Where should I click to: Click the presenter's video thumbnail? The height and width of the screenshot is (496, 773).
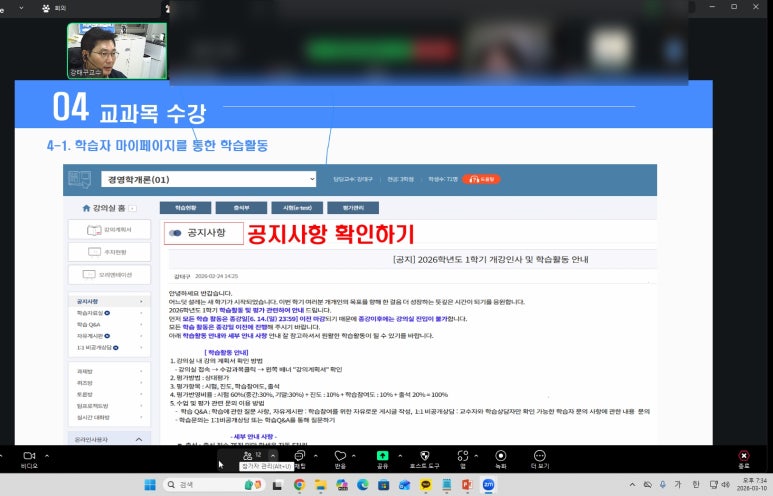(103, 51)
